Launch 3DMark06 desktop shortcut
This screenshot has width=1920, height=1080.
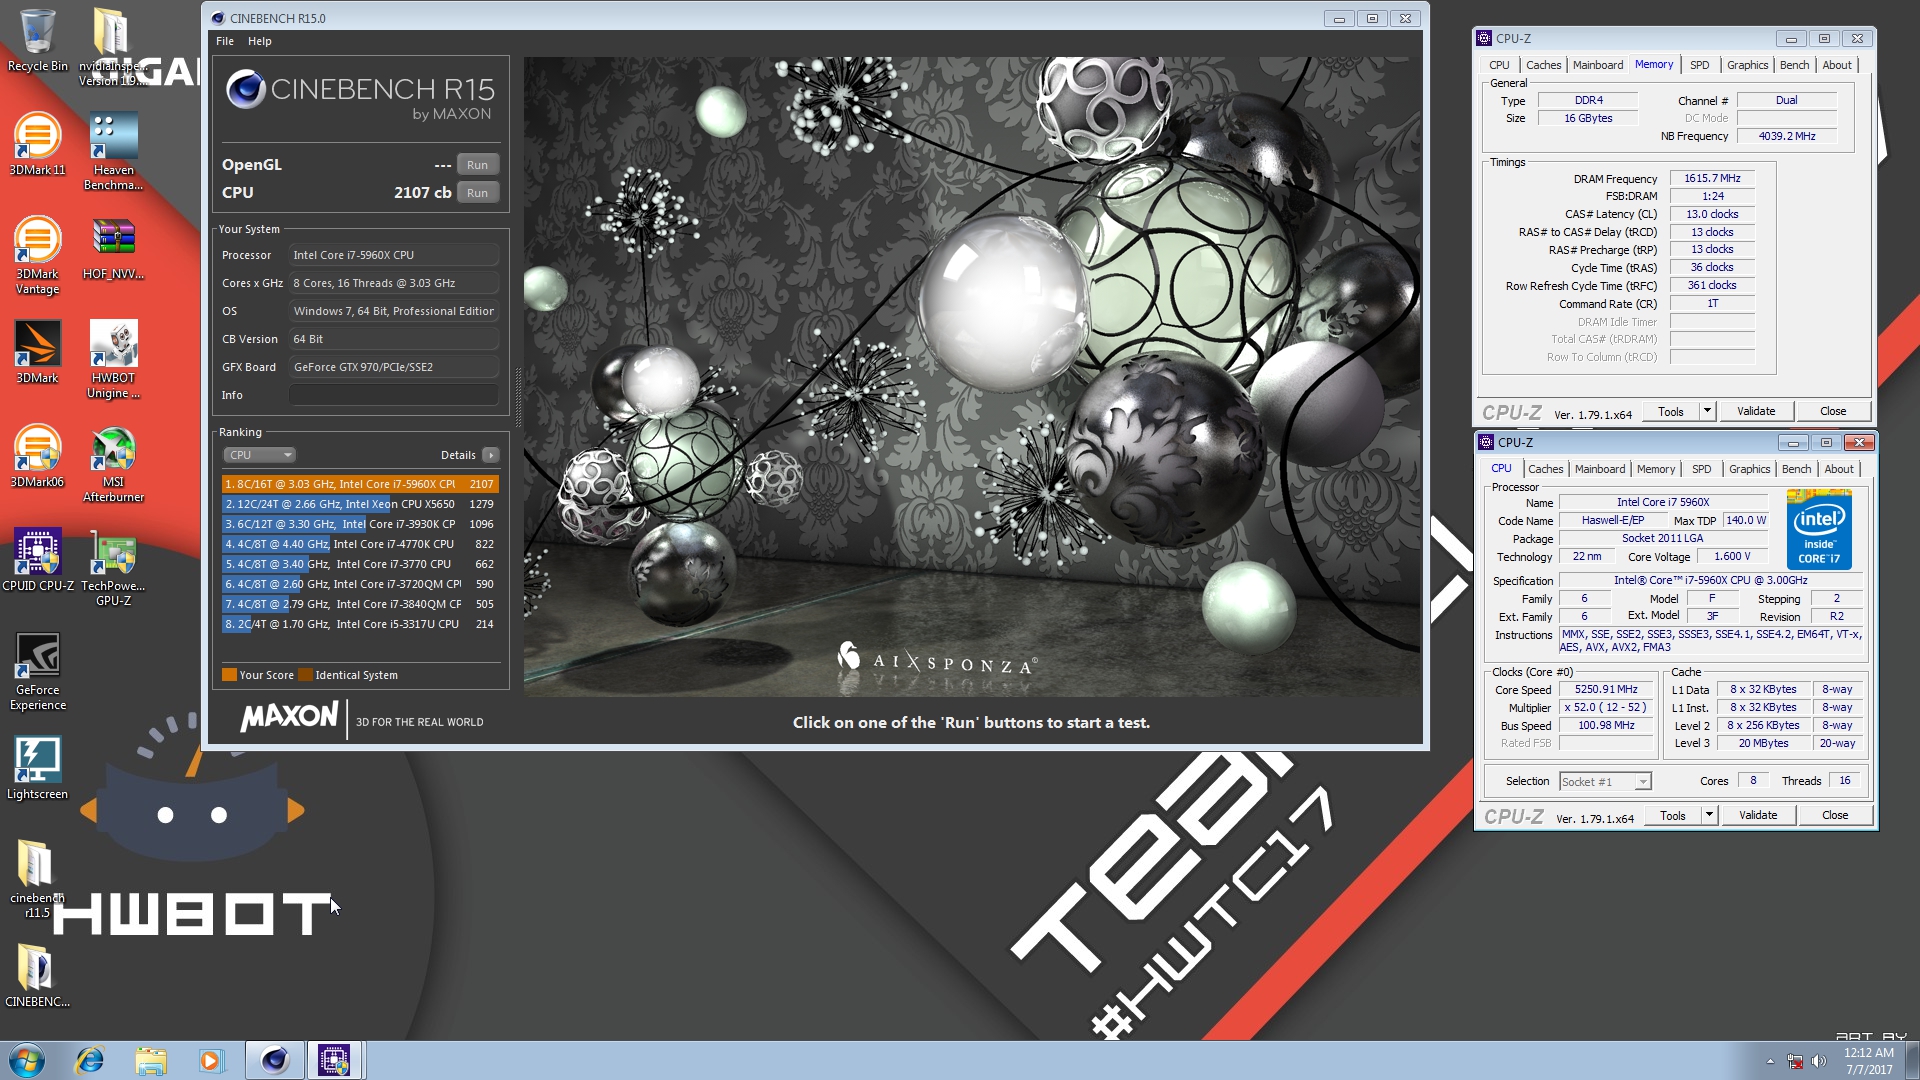point(37,456)
